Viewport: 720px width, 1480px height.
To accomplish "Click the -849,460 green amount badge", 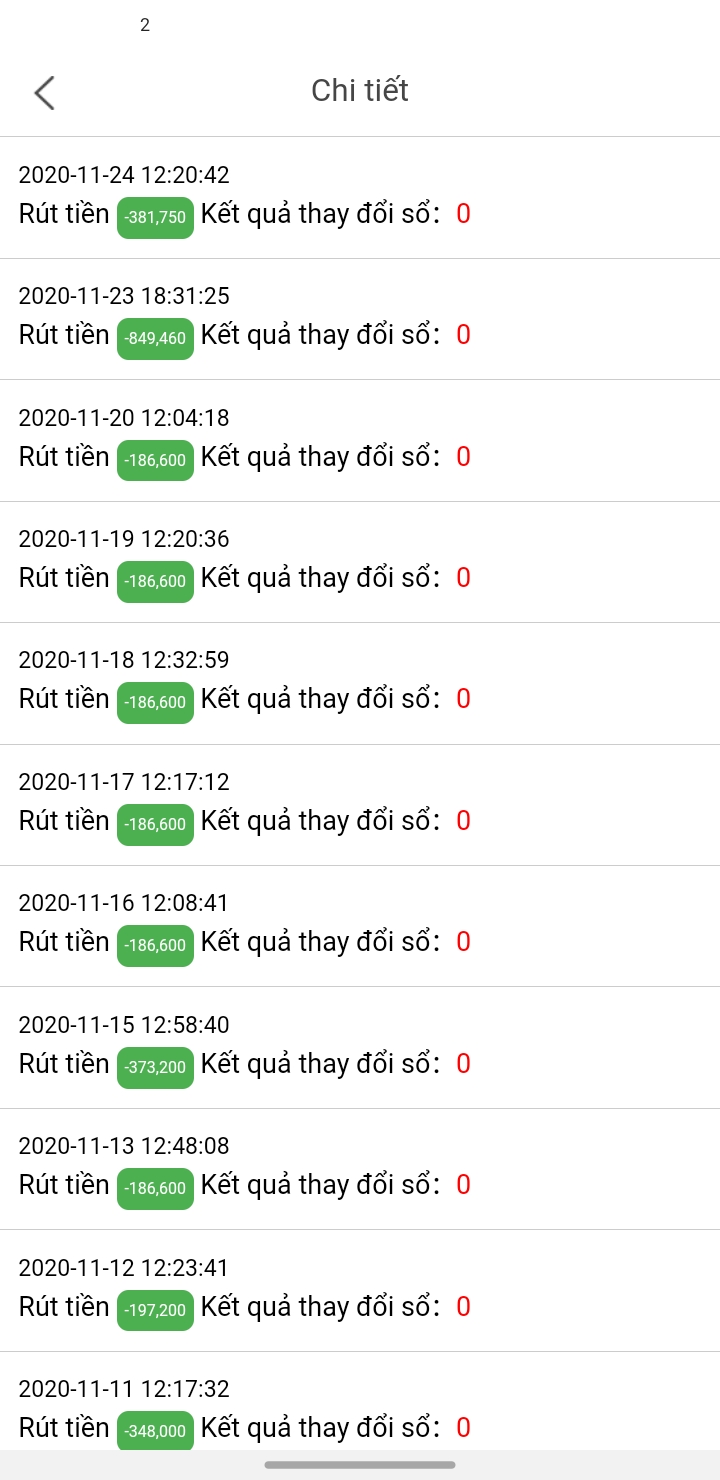I will click(155, 338).
